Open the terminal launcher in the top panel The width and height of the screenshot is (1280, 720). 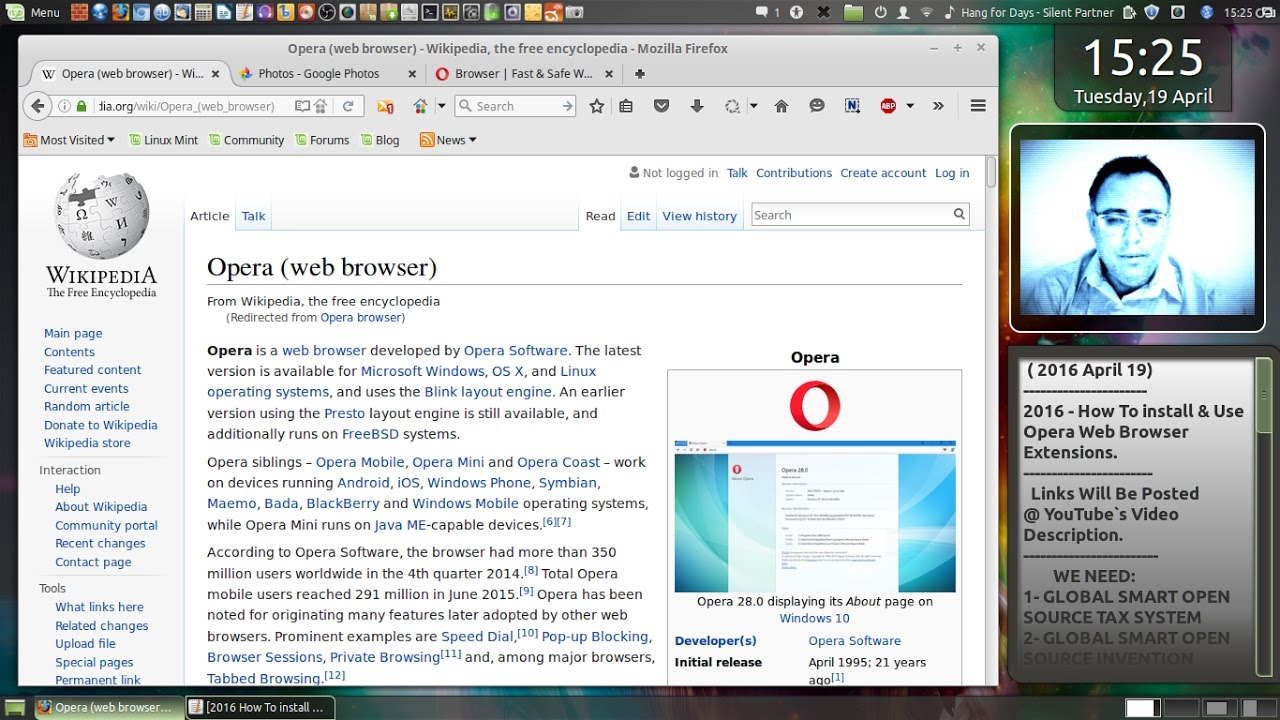pyautogui.click(x=430, y=12)
